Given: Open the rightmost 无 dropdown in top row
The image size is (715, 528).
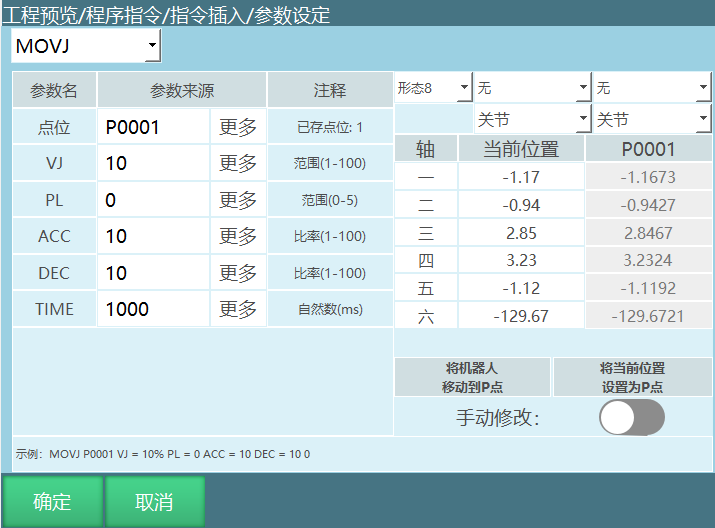Looking at the screenshot, I should tap(653, 87).
